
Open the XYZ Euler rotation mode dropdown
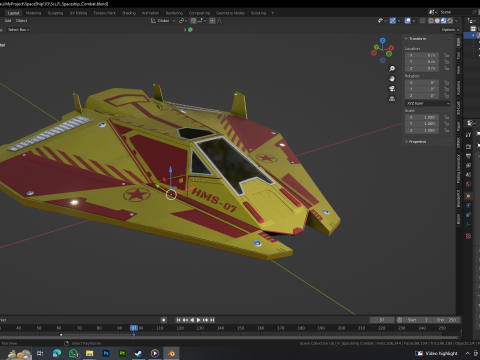428,103
